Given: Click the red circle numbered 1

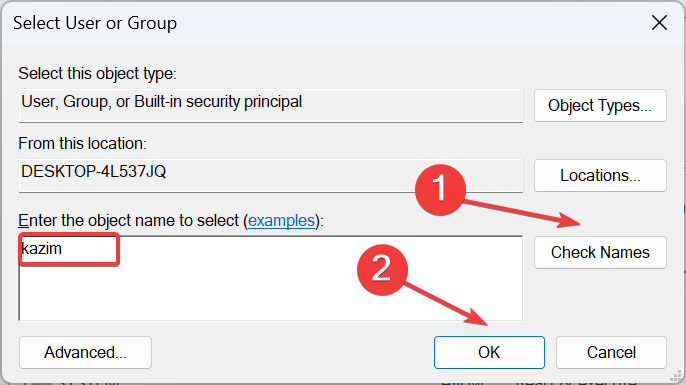Looking at the screenshot, I should click(x=440, y=189).
